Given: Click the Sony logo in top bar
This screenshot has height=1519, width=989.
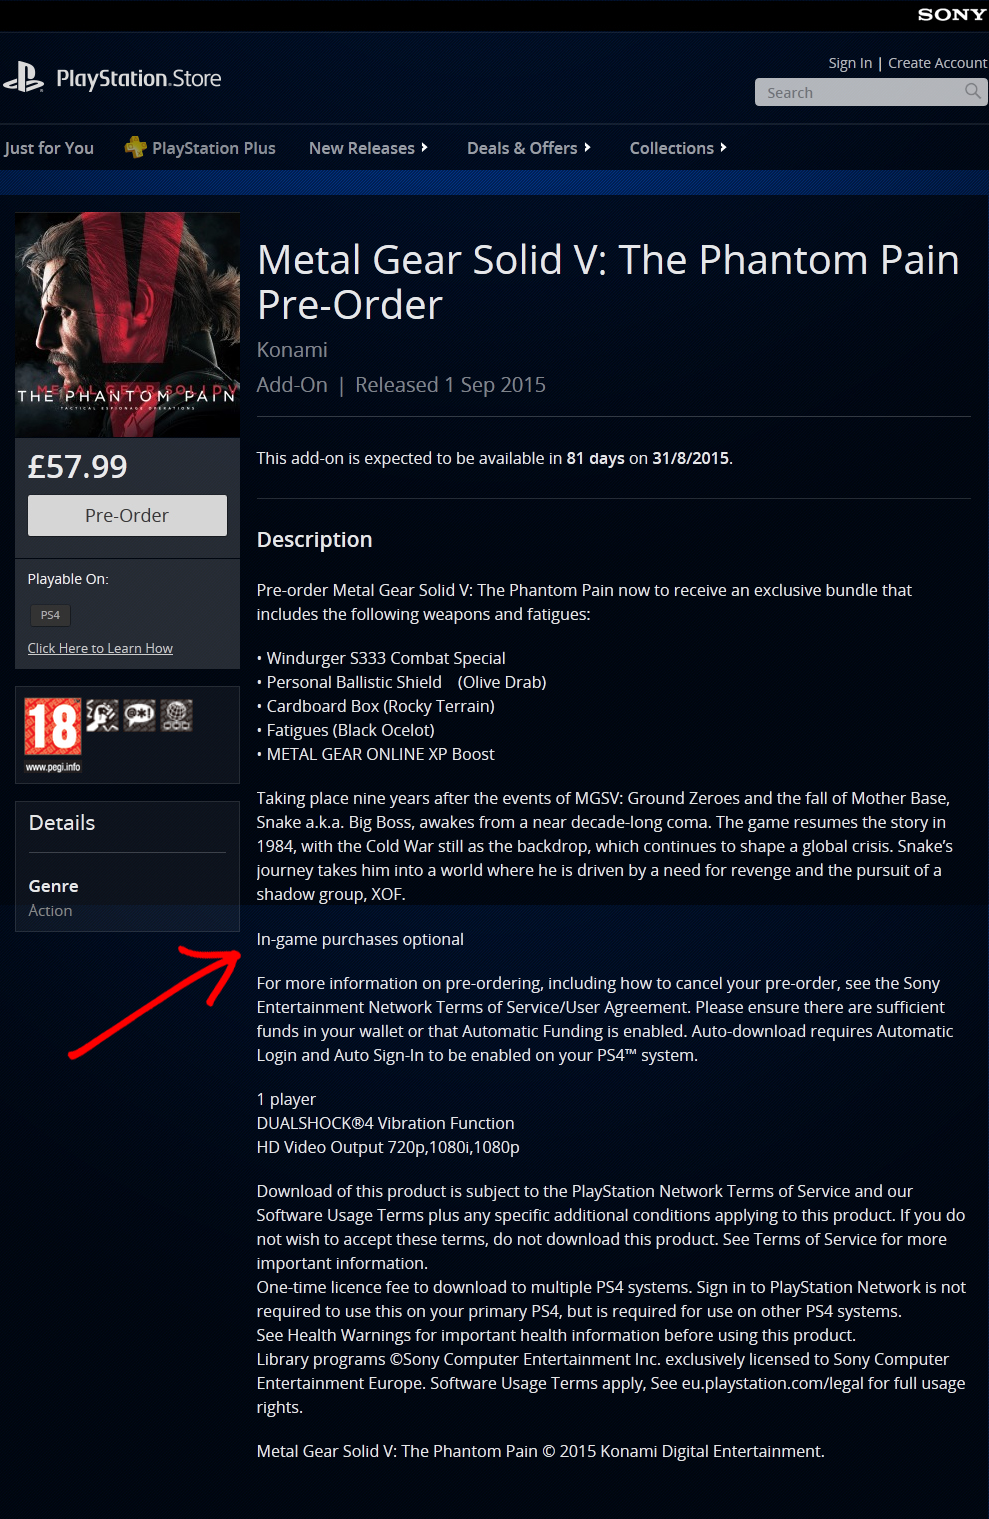Looking at the screenshot, I should tap(951, 14).
